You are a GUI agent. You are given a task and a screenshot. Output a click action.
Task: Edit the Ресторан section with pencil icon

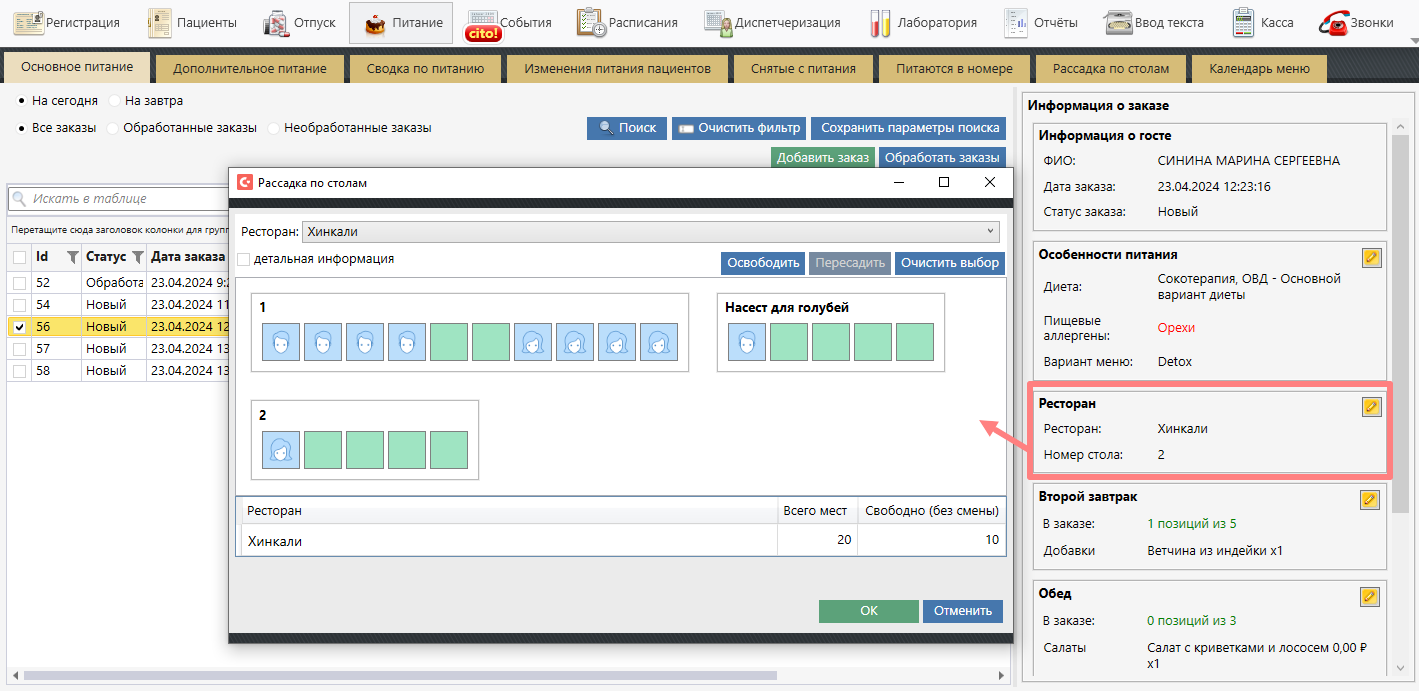[1371, 406]
